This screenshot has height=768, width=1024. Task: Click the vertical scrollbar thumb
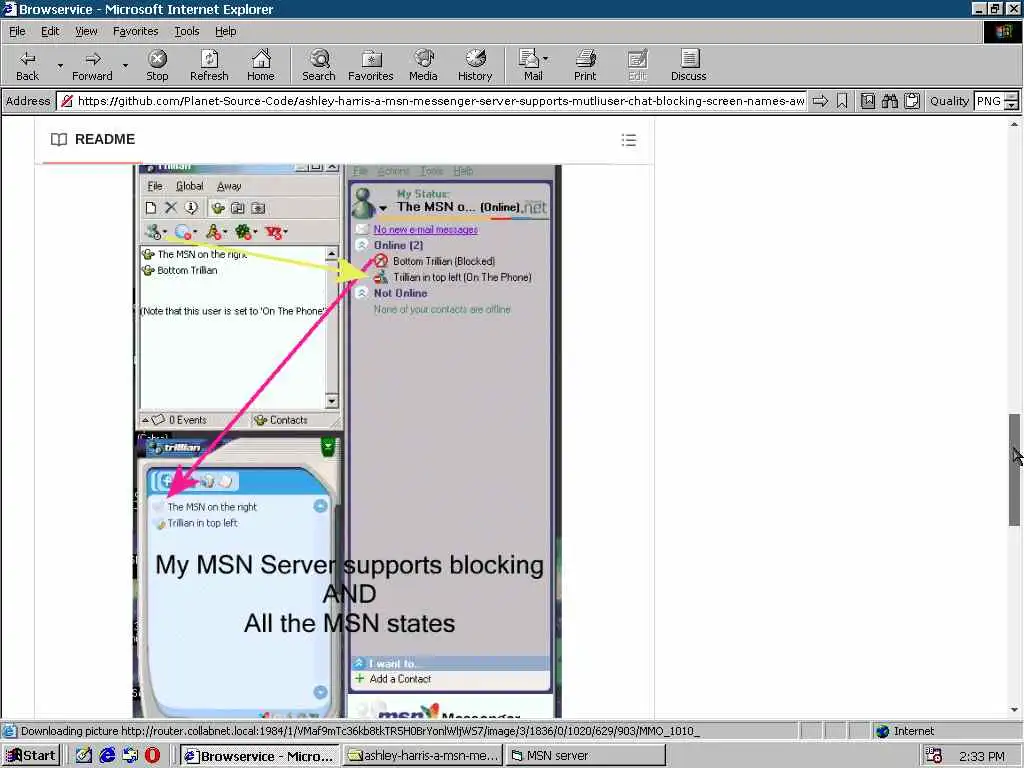1014,470
